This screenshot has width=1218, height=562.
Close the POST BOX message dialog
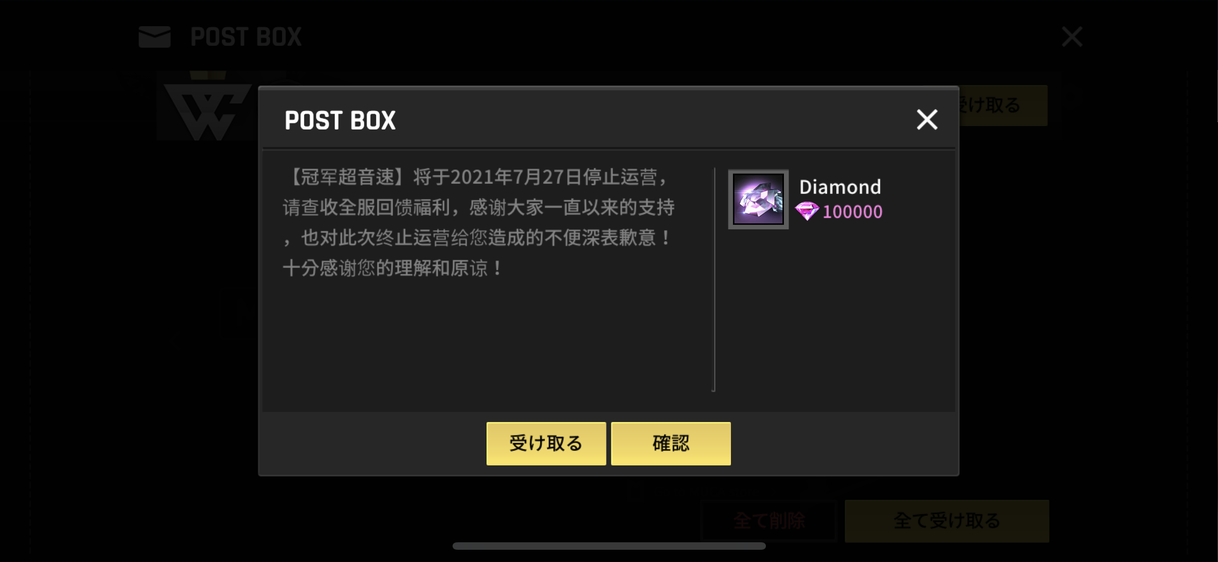pyautogui.click(x=927, y=120)
